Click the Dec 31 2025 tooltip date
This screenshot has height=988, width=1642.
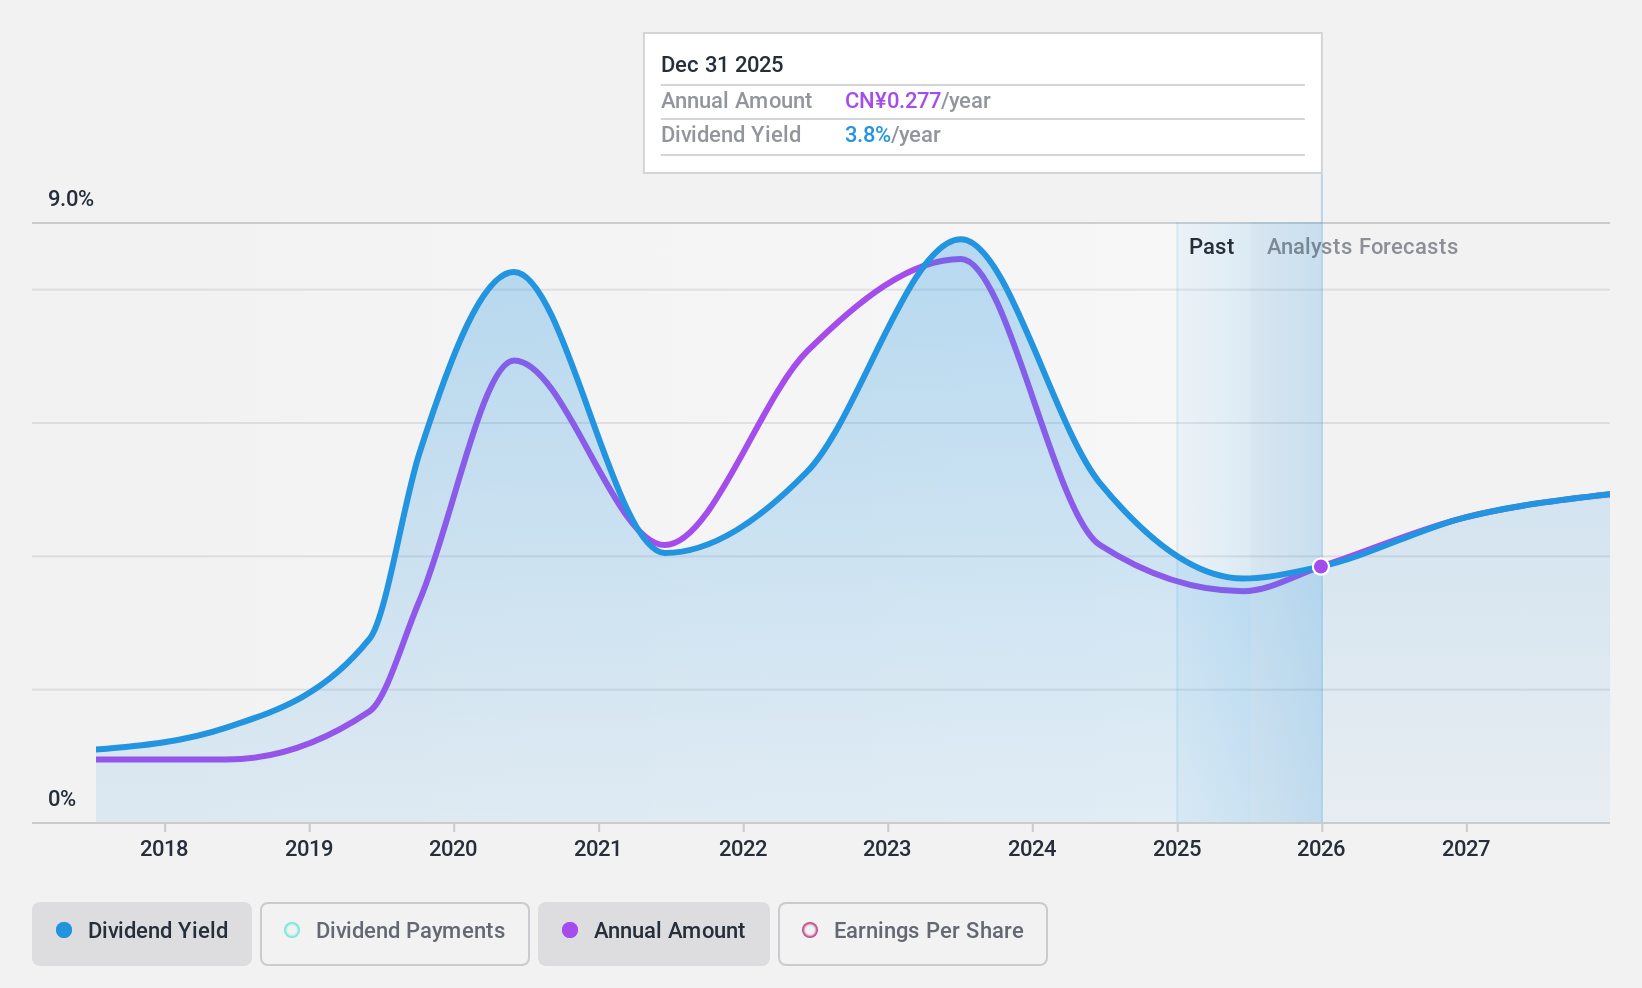pos(722,65)
